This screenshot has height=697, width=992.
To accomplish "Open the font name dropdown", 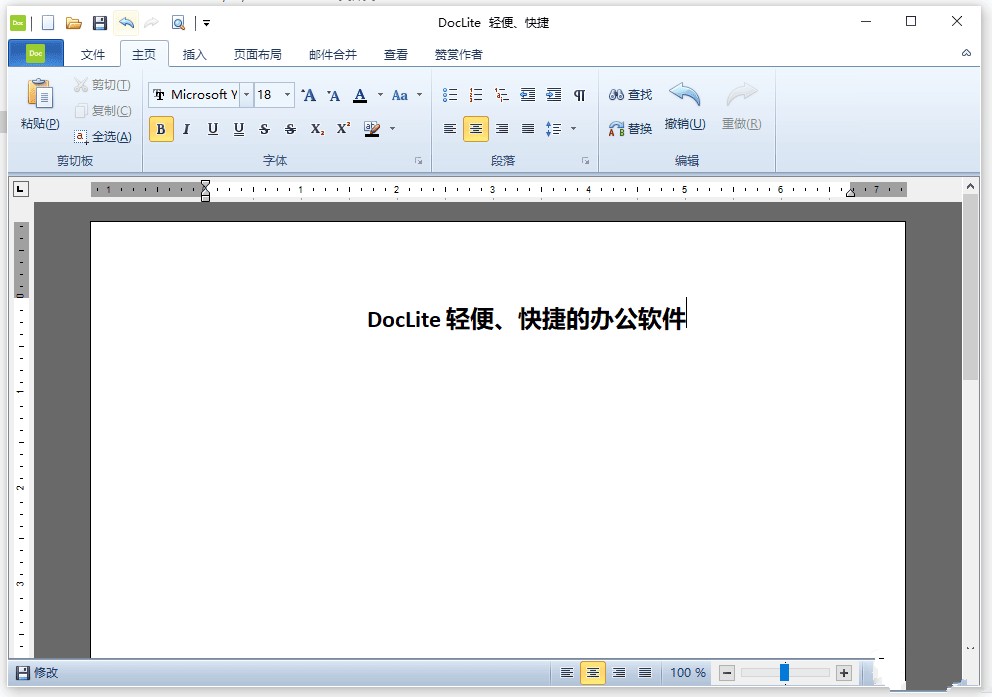I will (246, 95).
